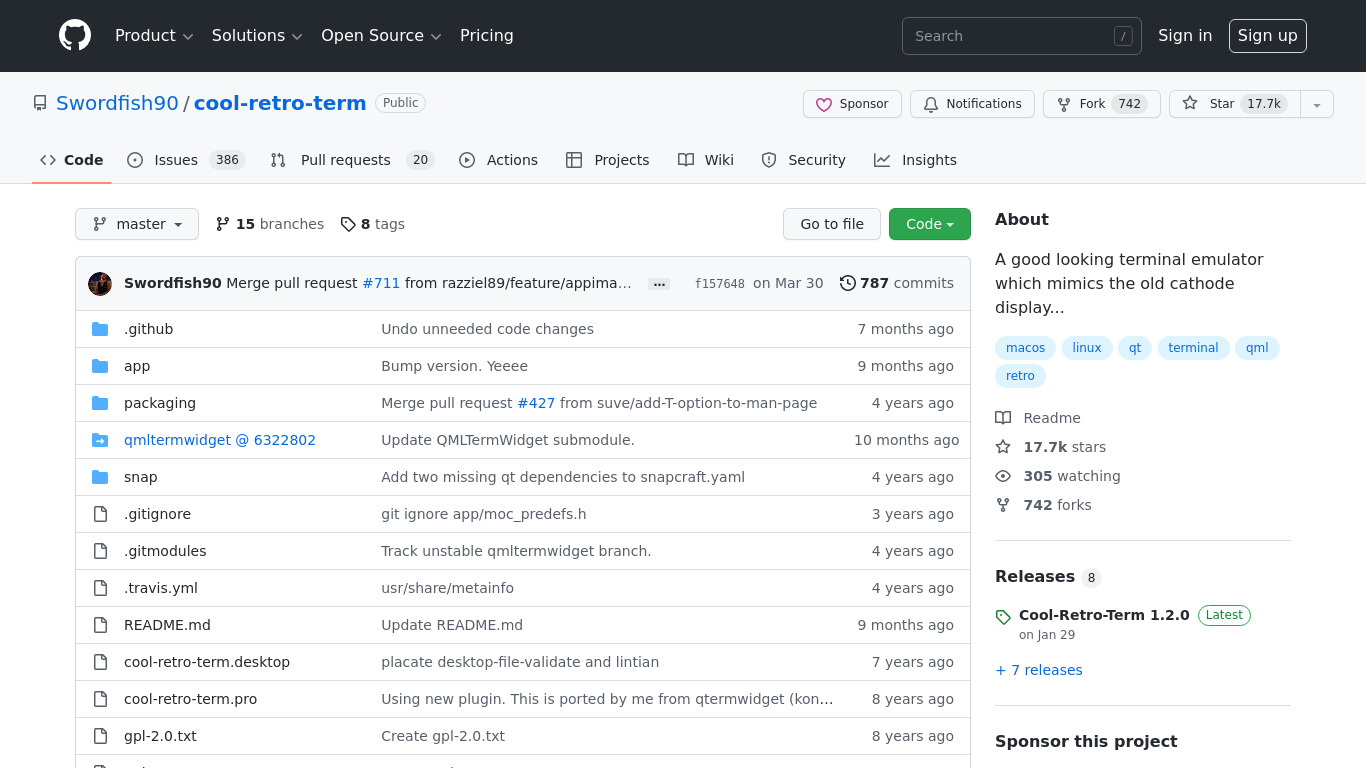Click the file icon for README.md
The image size is (1366, 768).
100,625
